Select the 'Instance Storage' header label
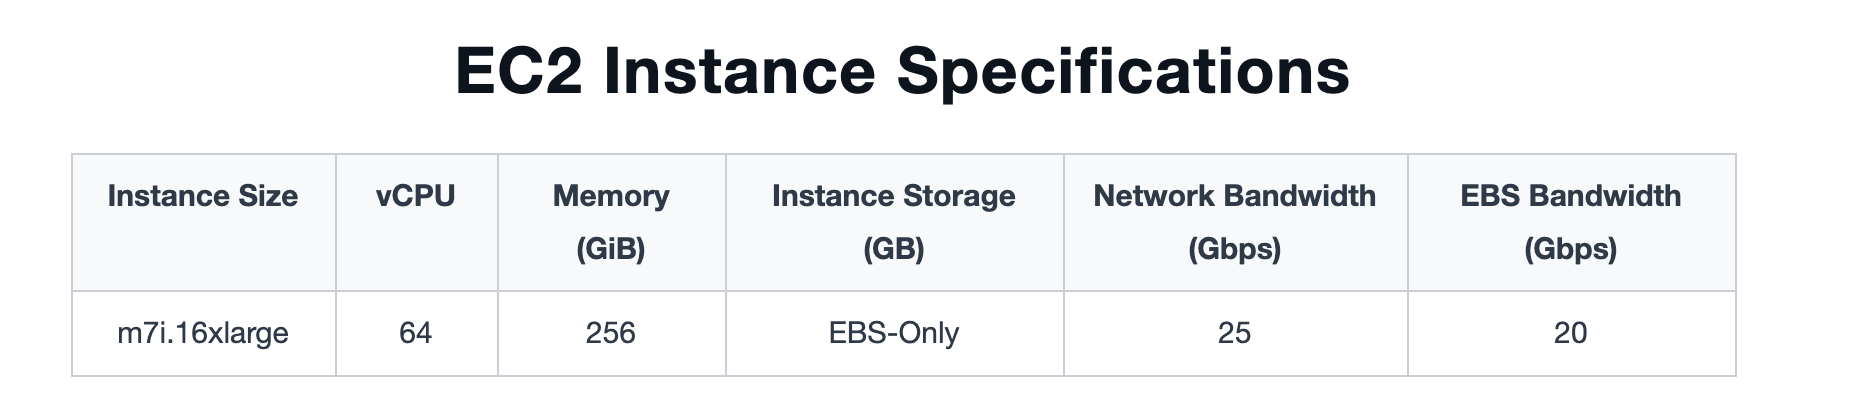 [893, 196]
